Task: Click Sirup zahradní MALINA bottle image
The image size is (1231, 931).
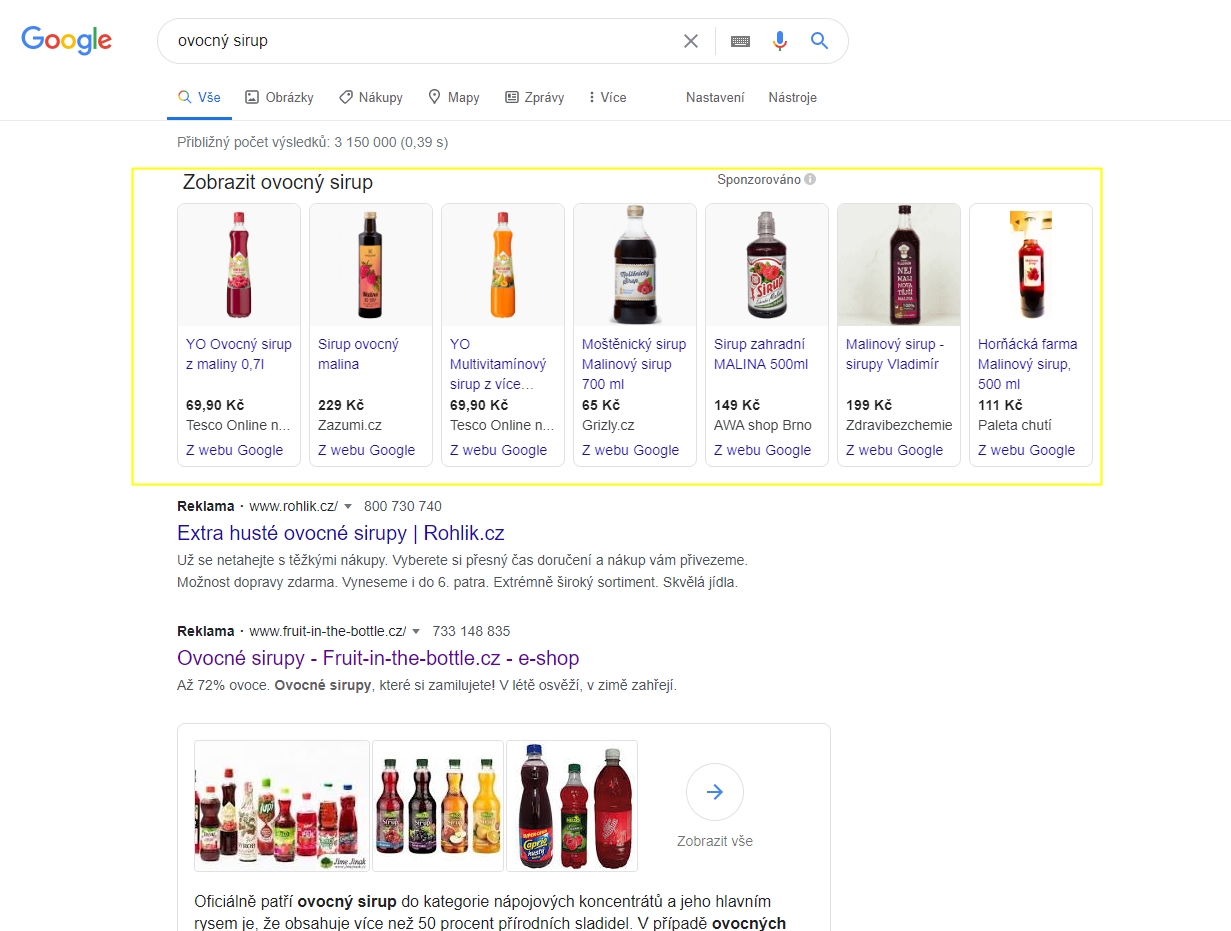Action: point(767,265)
